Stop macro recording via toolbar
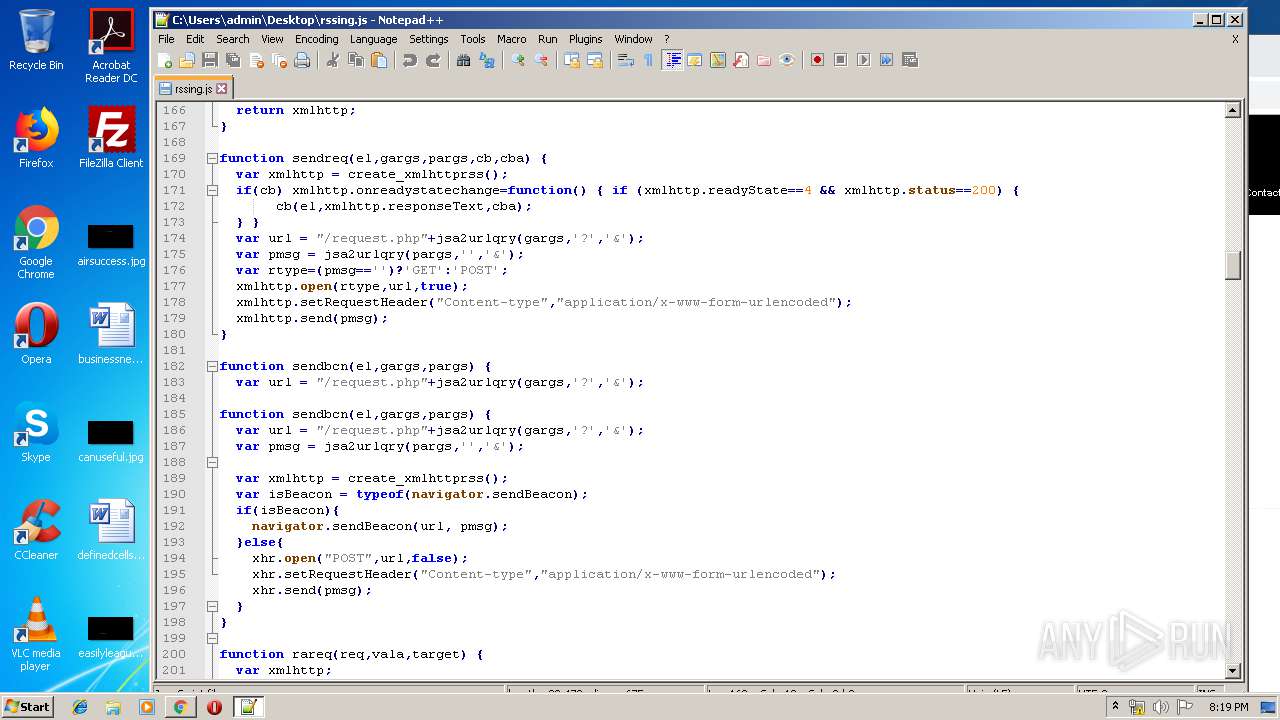 tap(841, 60)
